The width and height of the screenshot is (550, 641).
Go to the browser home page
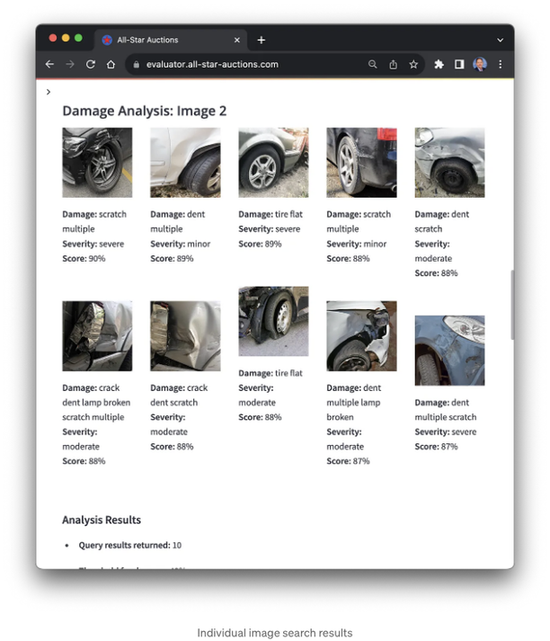point(111,64)
